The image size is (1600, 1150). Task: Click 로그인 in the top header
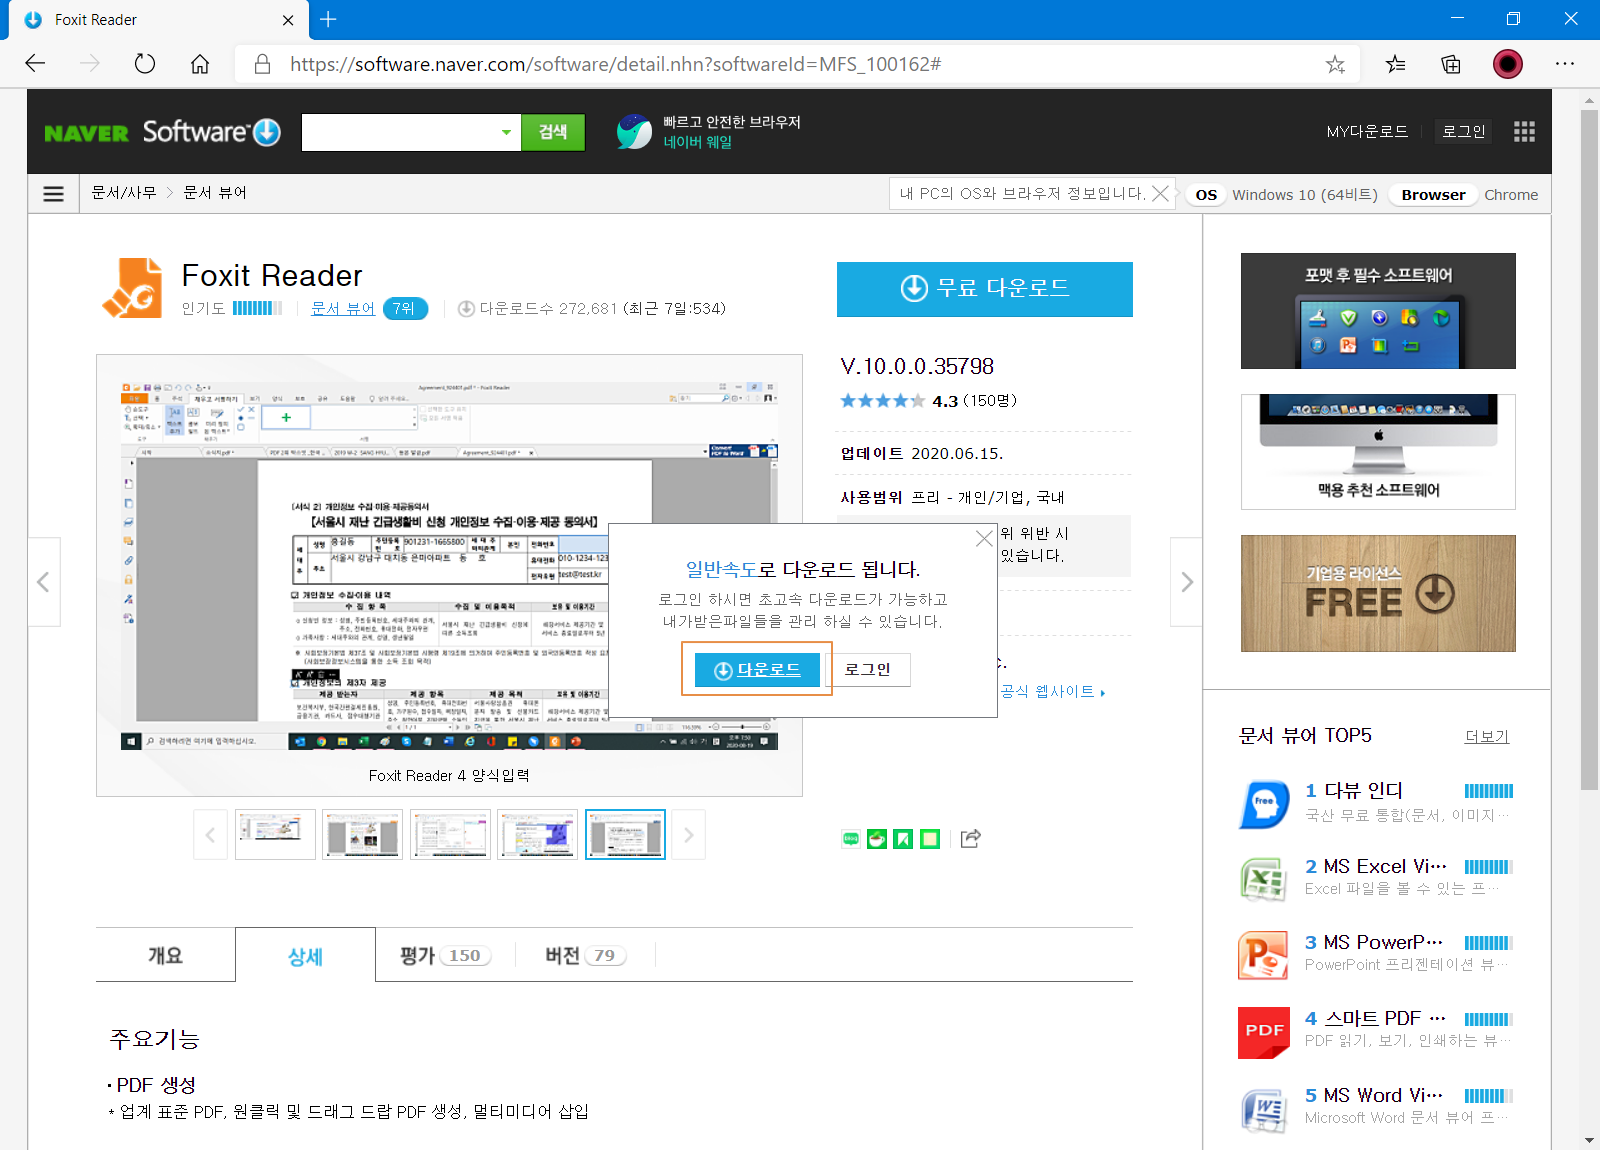coord(1463,132)
